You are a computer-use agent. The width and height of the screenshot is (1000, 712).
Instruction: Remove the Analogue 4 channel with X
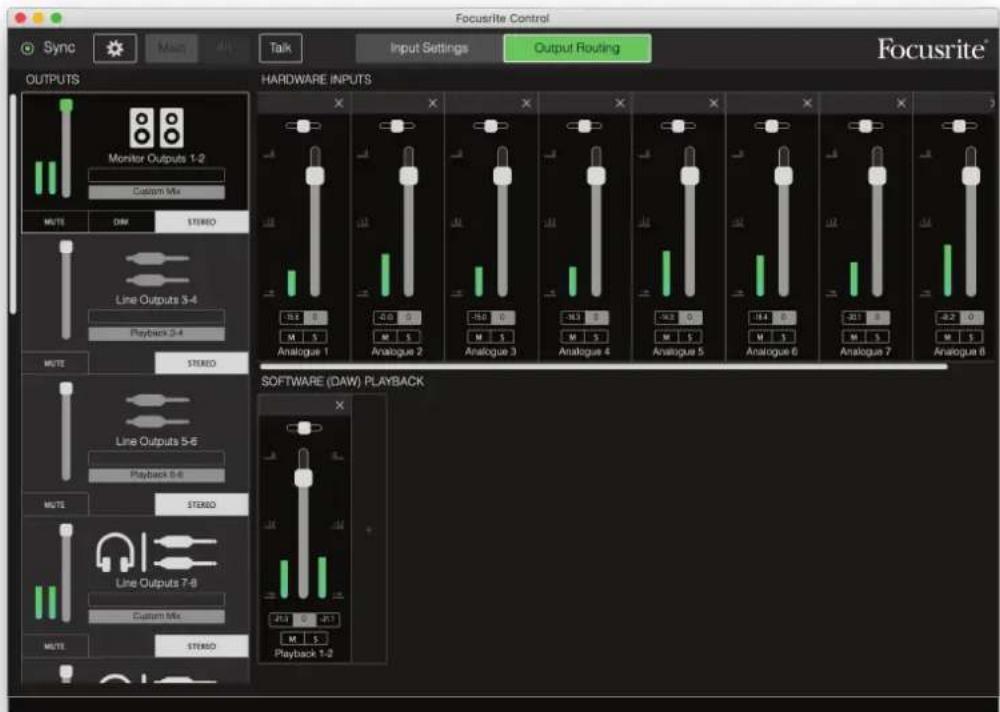coord(620,103)
